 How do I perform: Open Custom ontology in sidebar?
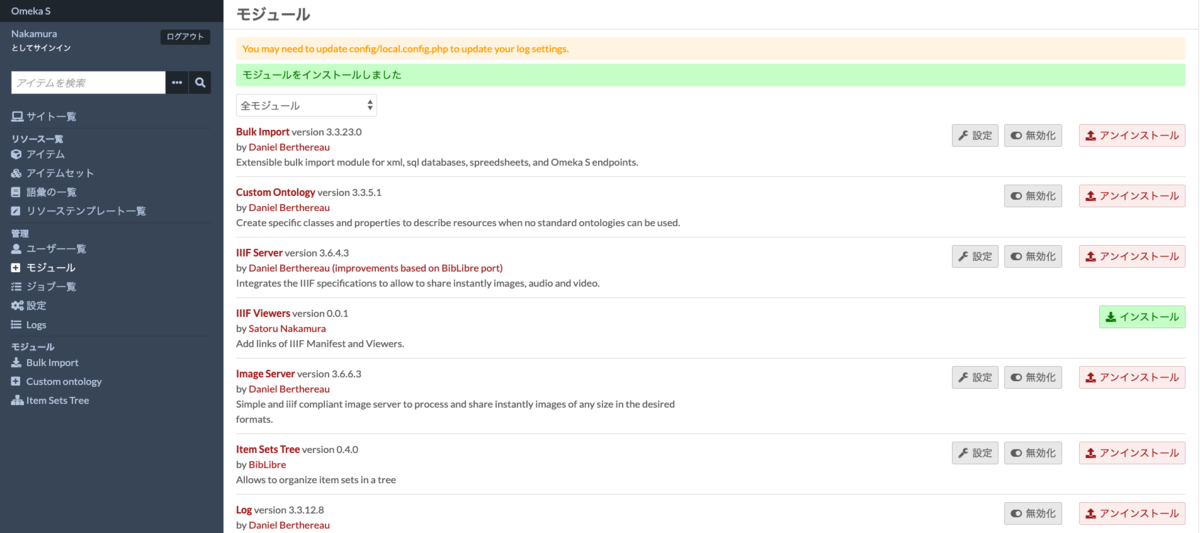tap(56, 381)
